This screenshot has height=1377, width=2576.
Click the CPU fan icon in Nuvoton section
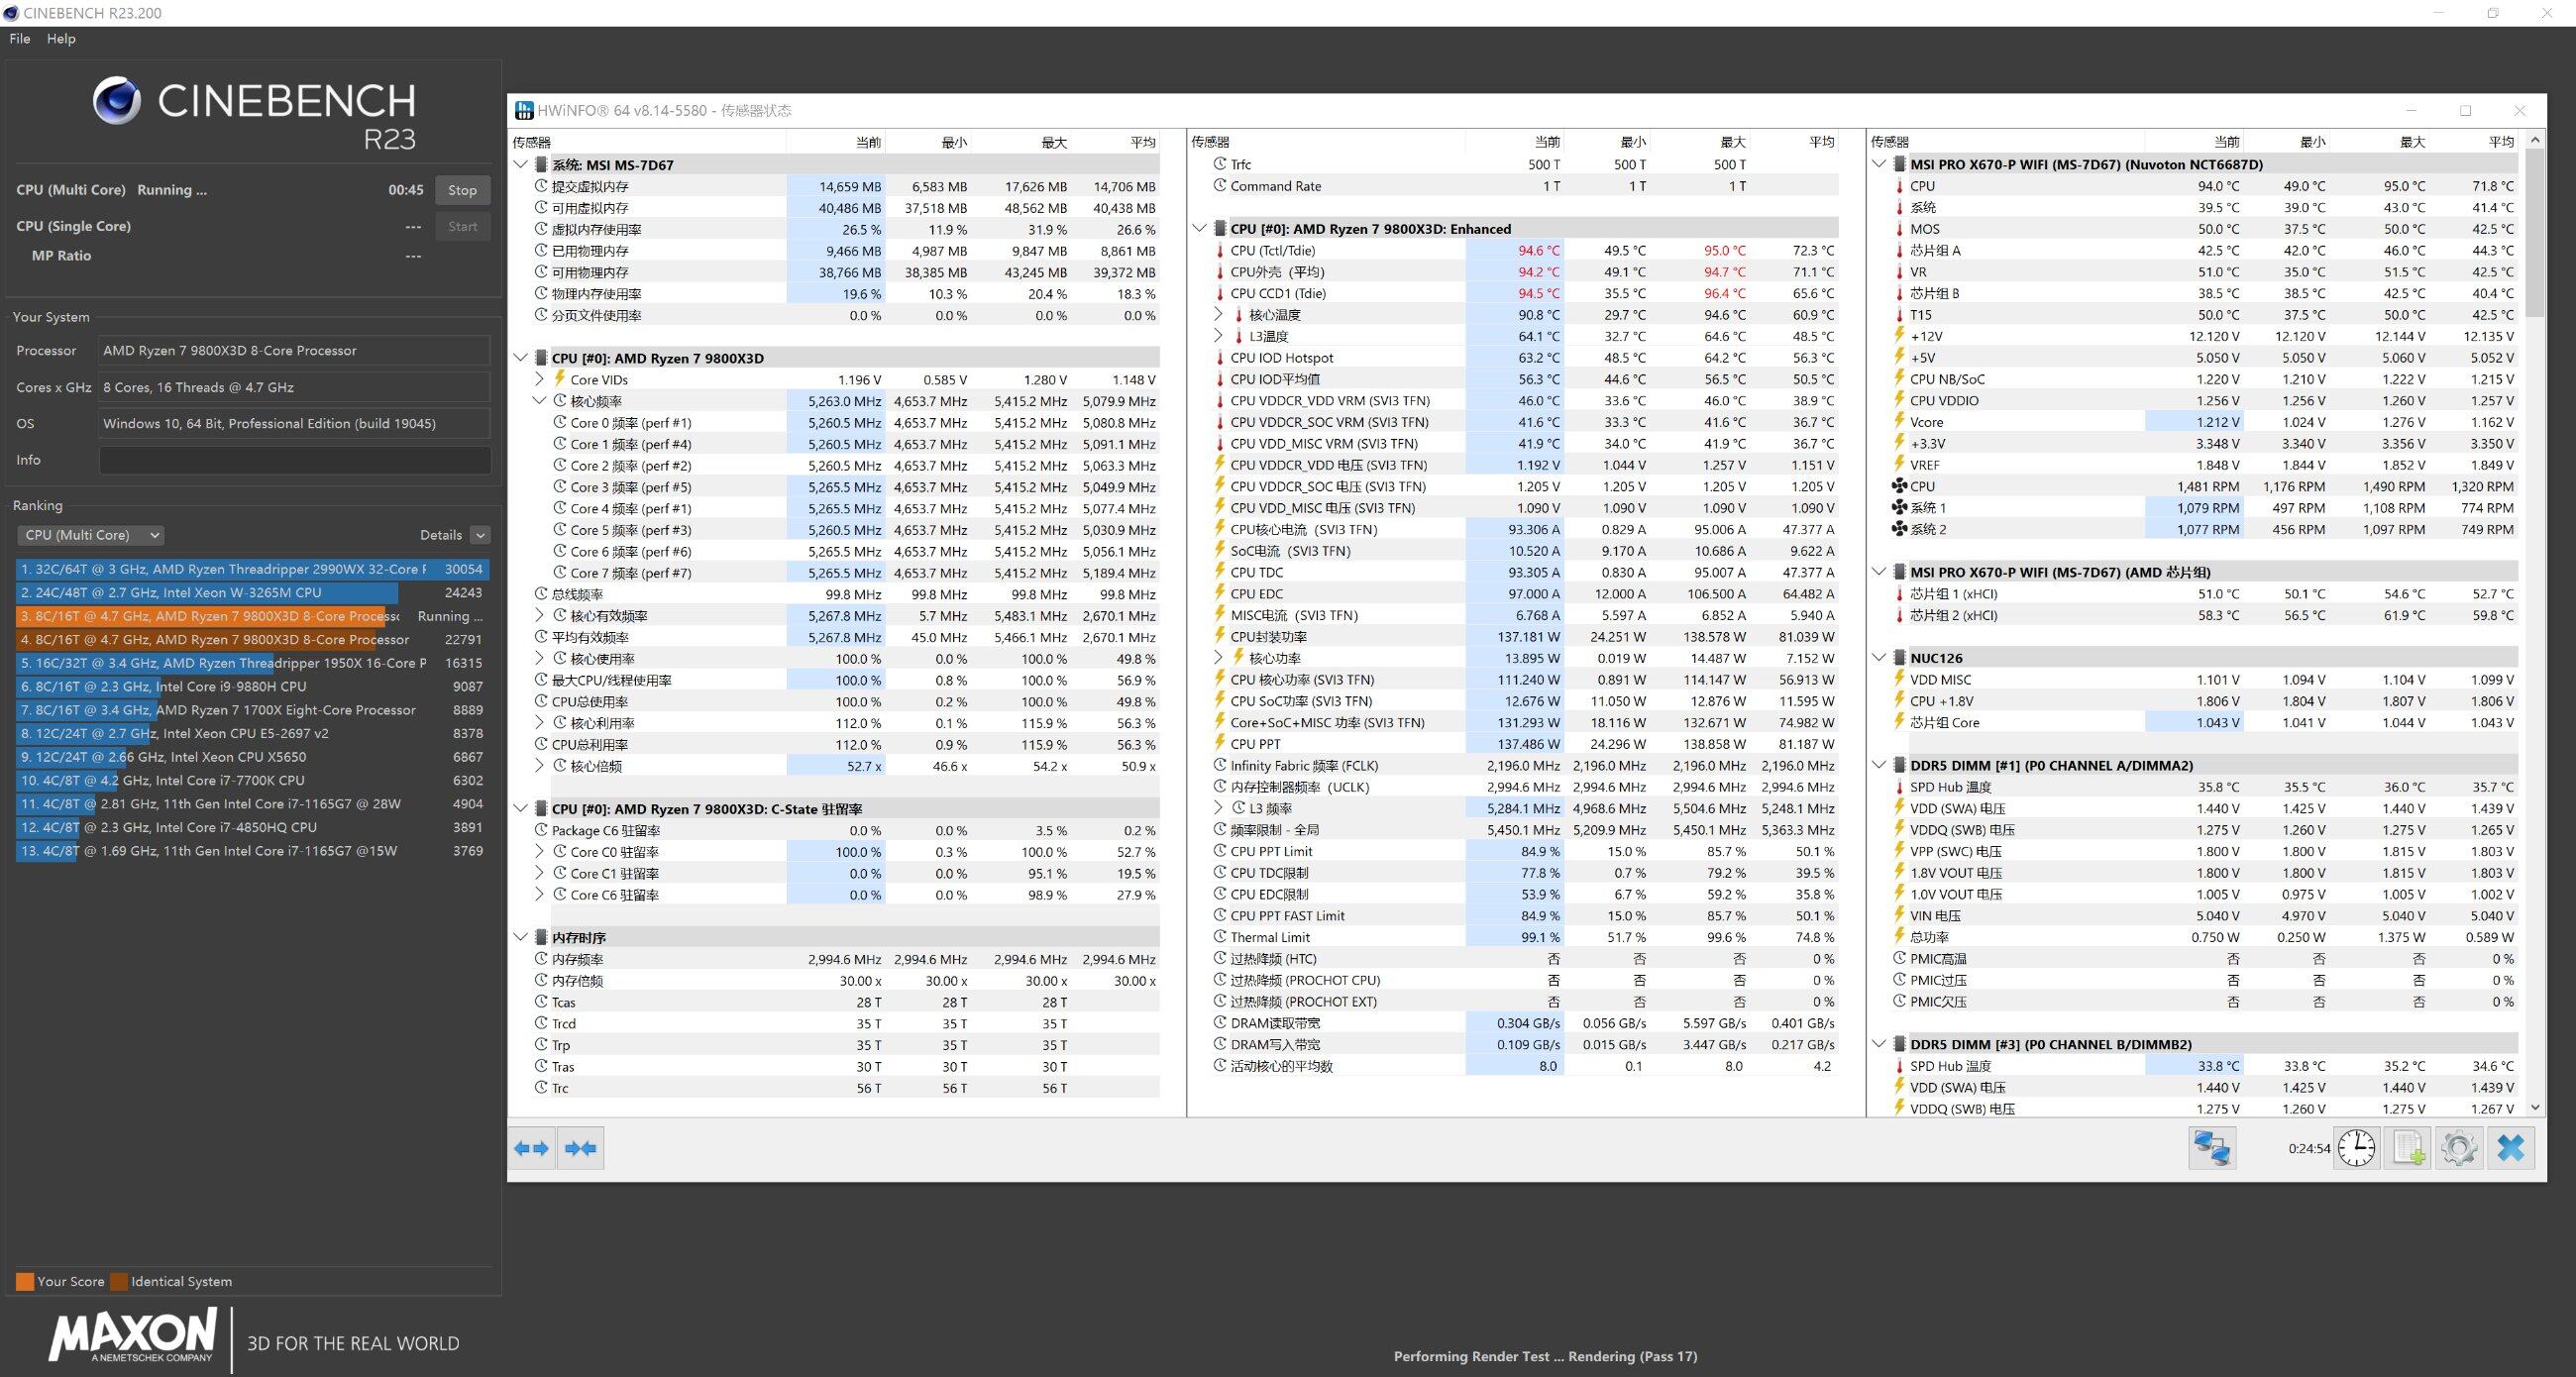coord(1899,486)
